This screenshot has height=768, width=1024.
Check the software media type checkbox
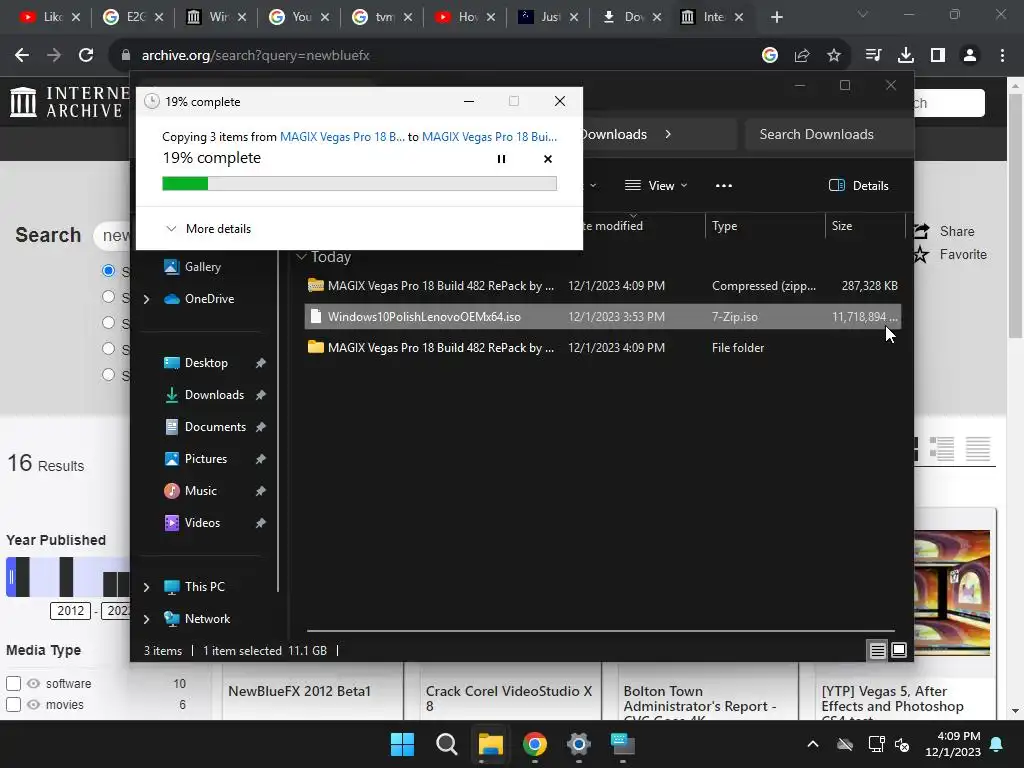point(13,683)
